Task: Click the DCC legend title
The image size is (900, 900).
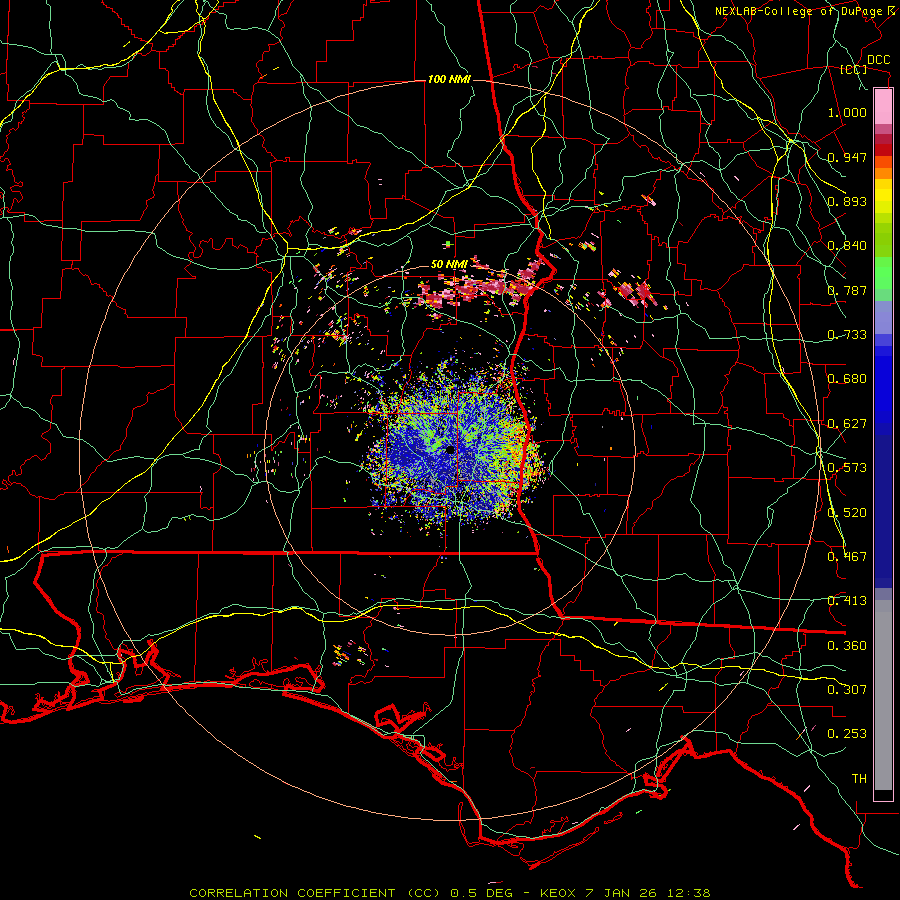Action: coord(879,60)
